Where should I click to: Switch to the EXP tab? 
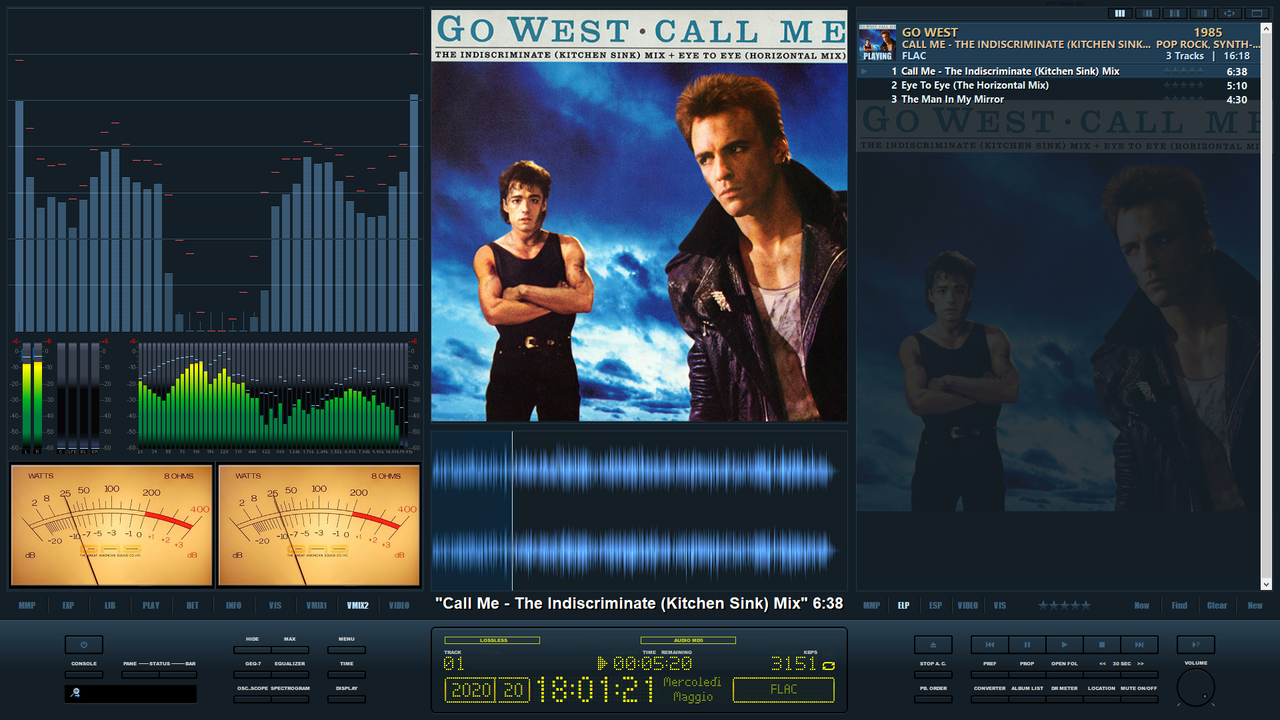68,605
